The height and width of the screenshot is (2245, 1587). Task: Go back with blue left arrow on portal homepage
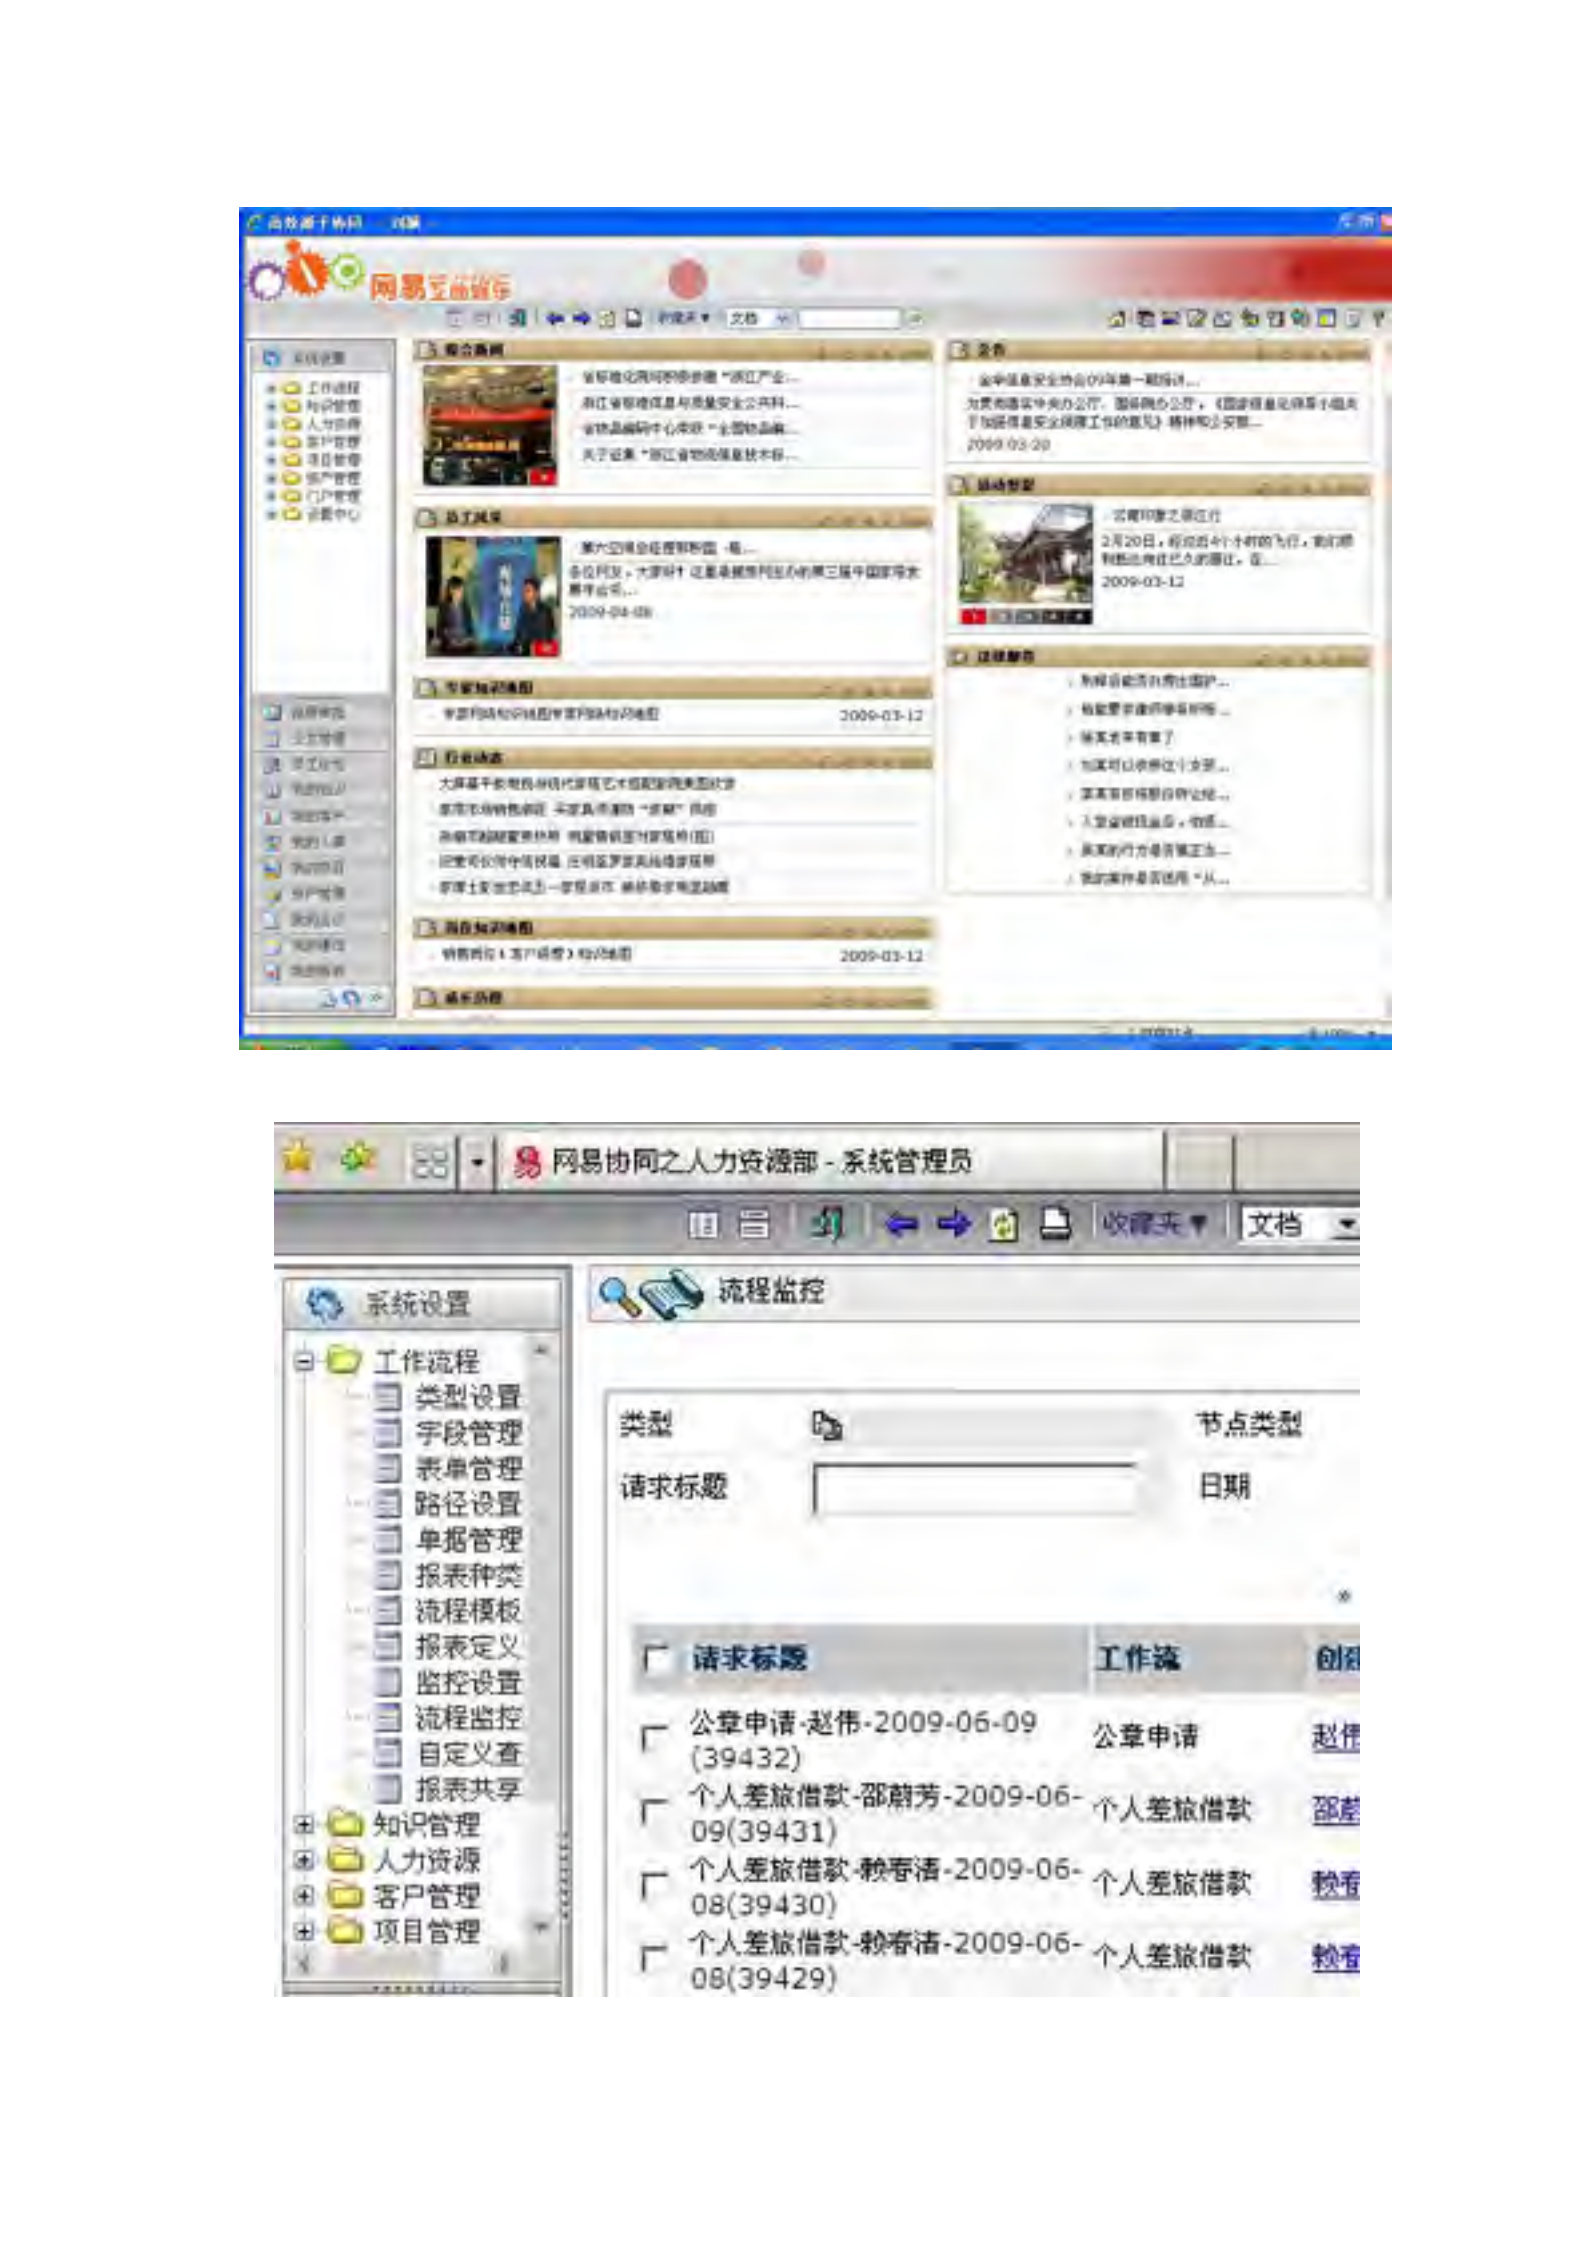[x=556, y=318]
